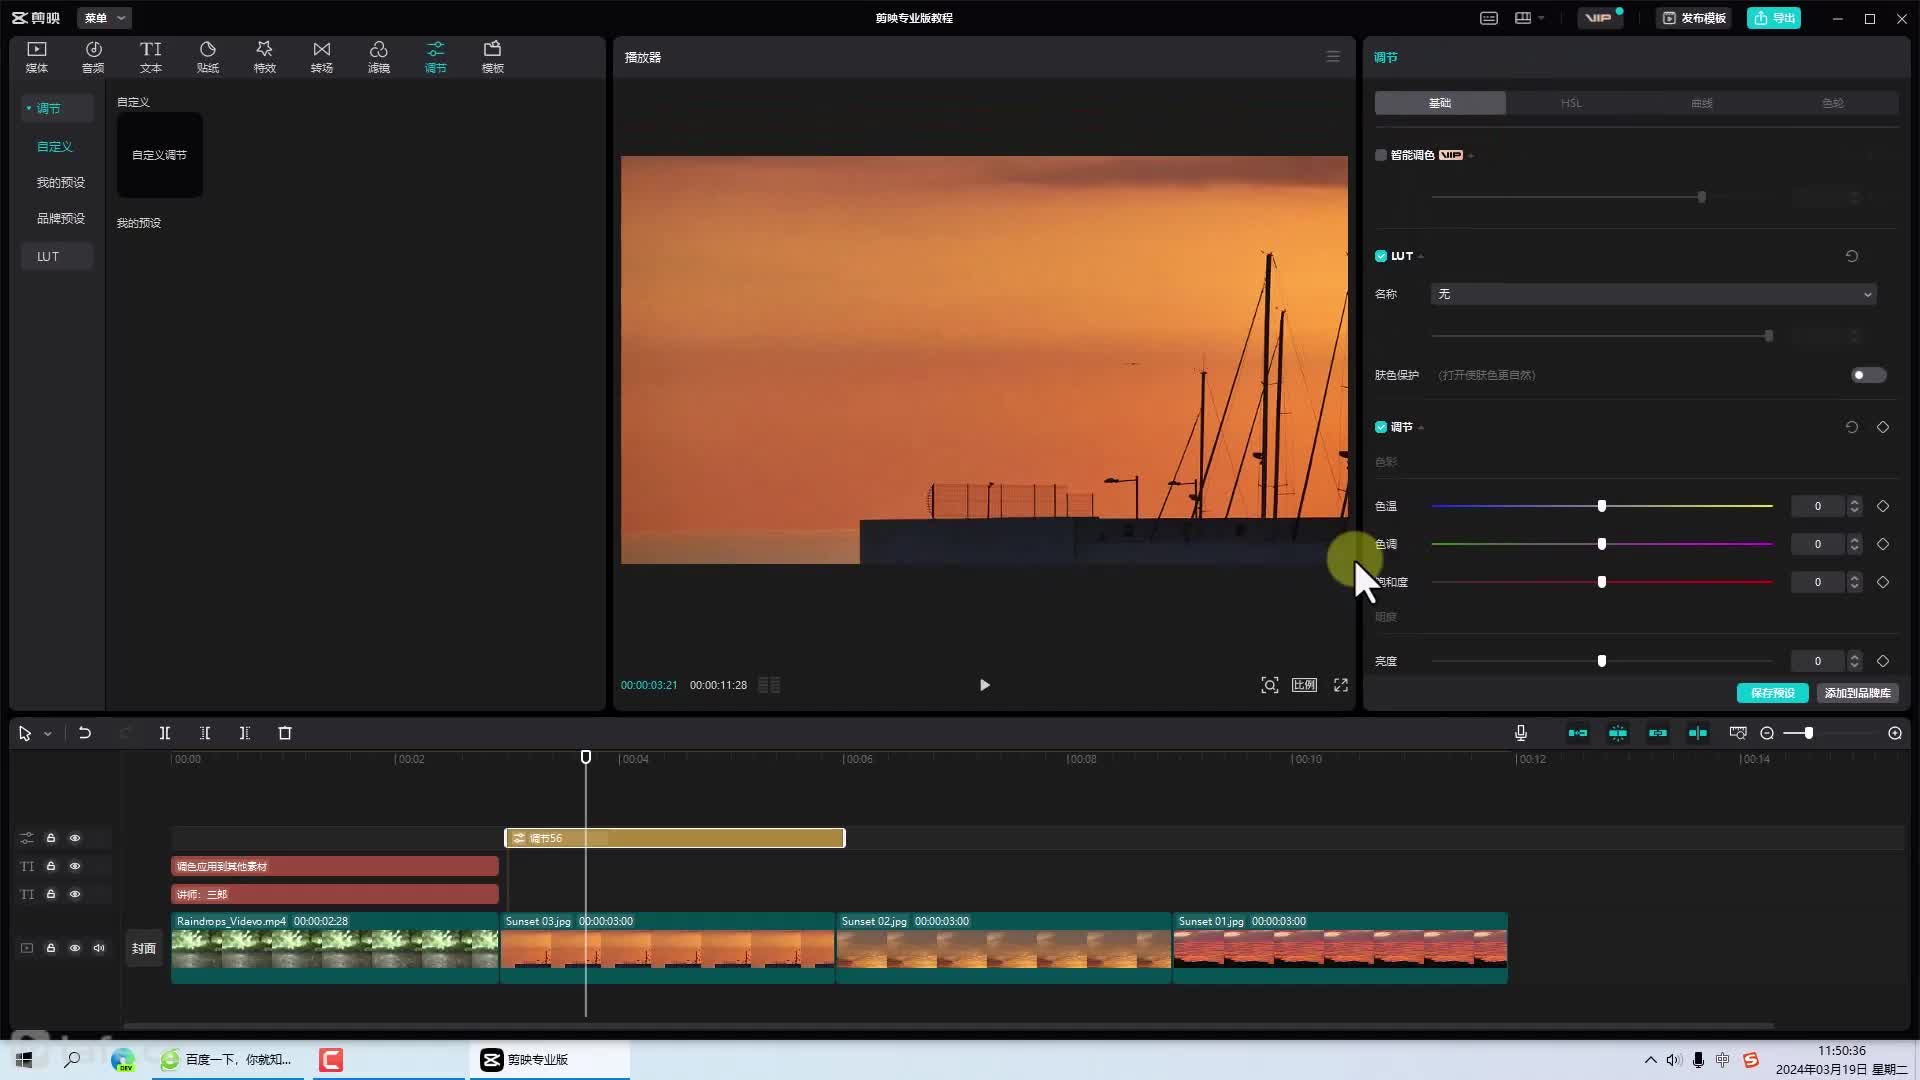Switch to the 基础 tab

point(1440,103)
